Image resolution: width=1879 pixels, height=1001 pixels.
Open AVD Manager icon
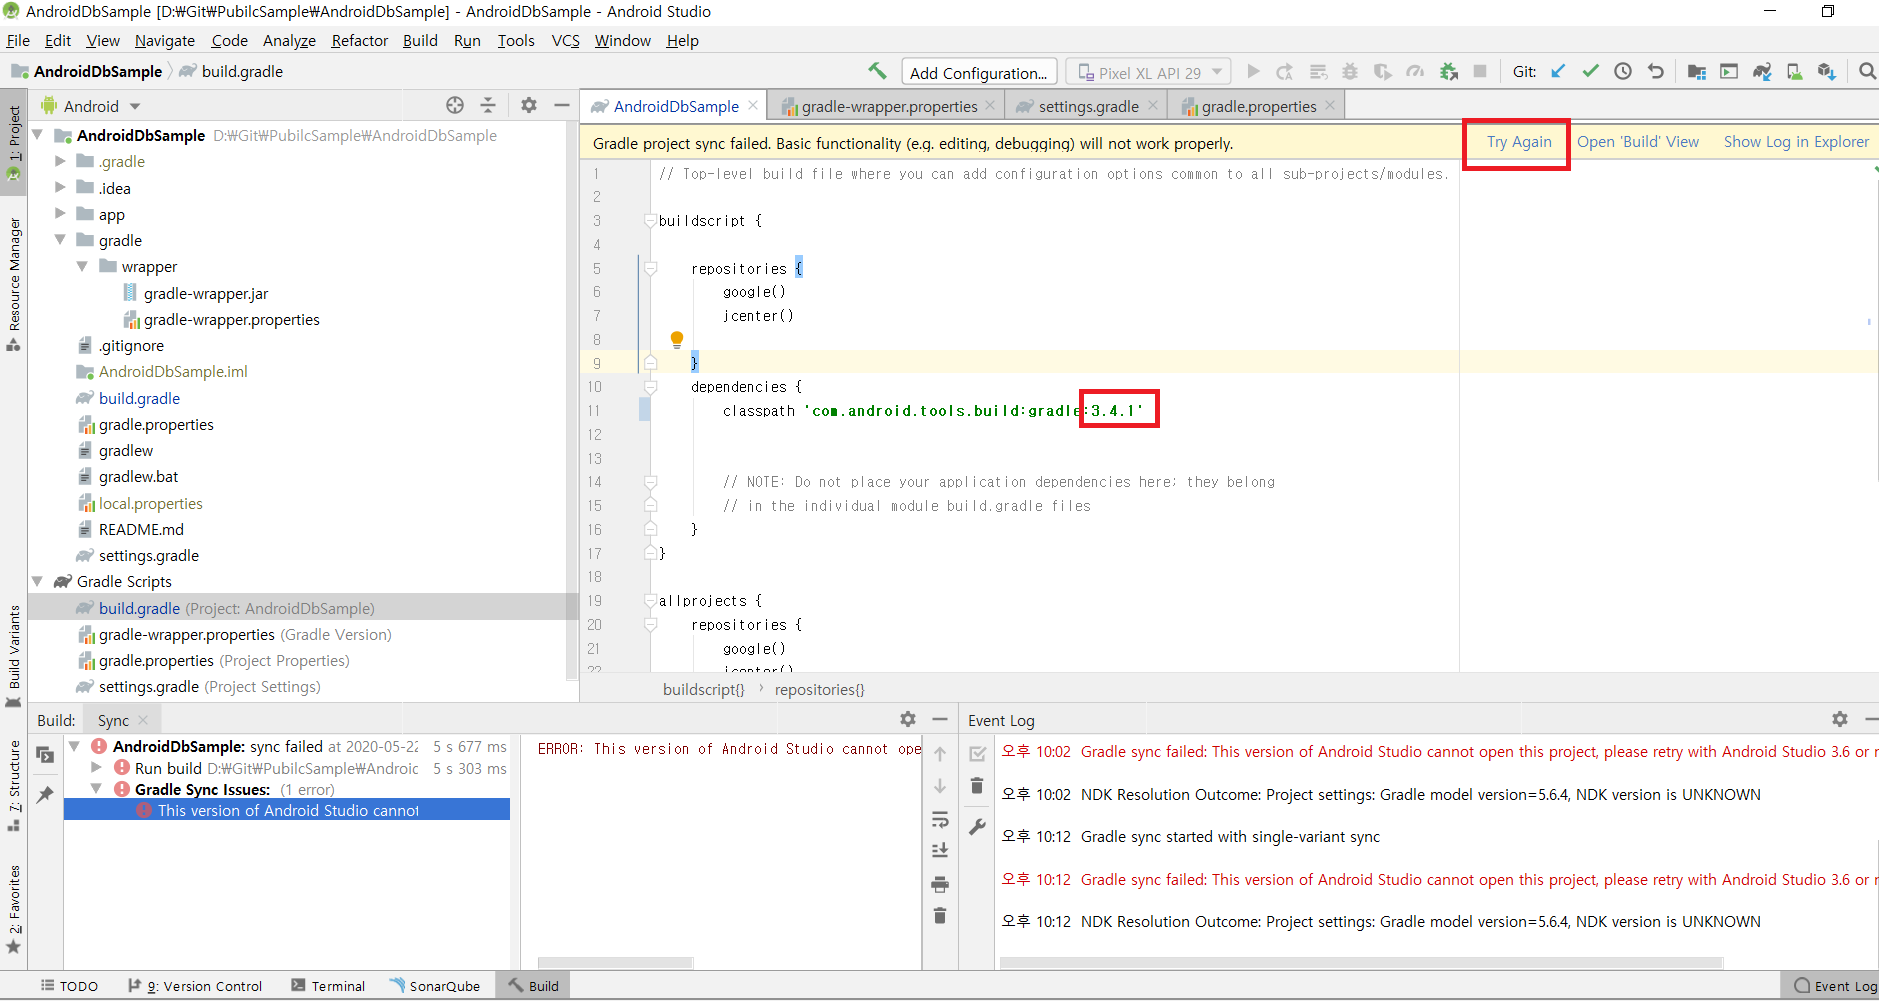1795,71
